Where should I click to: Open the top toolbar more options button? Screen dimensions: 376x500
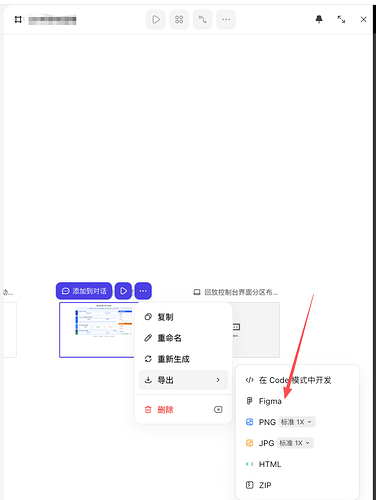pyautogui.click(x=226, y=20)
